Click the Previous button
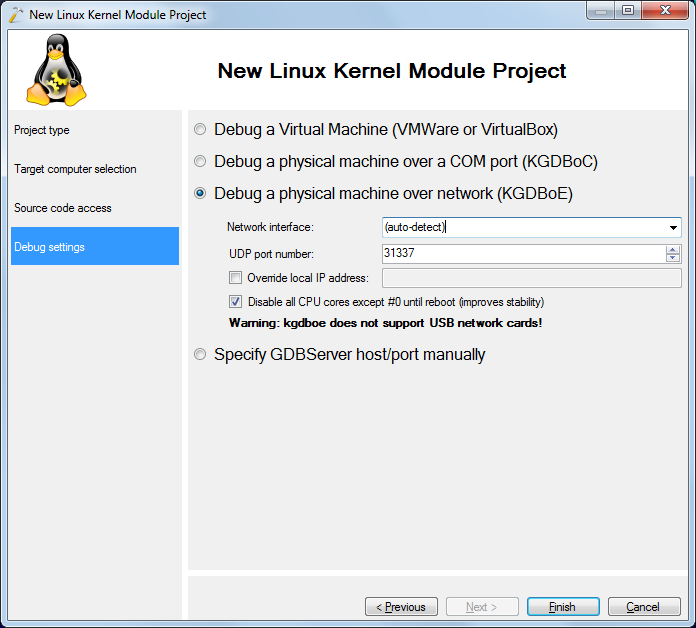The width and height of the screenshot is (696, 628). pyautogui.click(x=401, y=606)
